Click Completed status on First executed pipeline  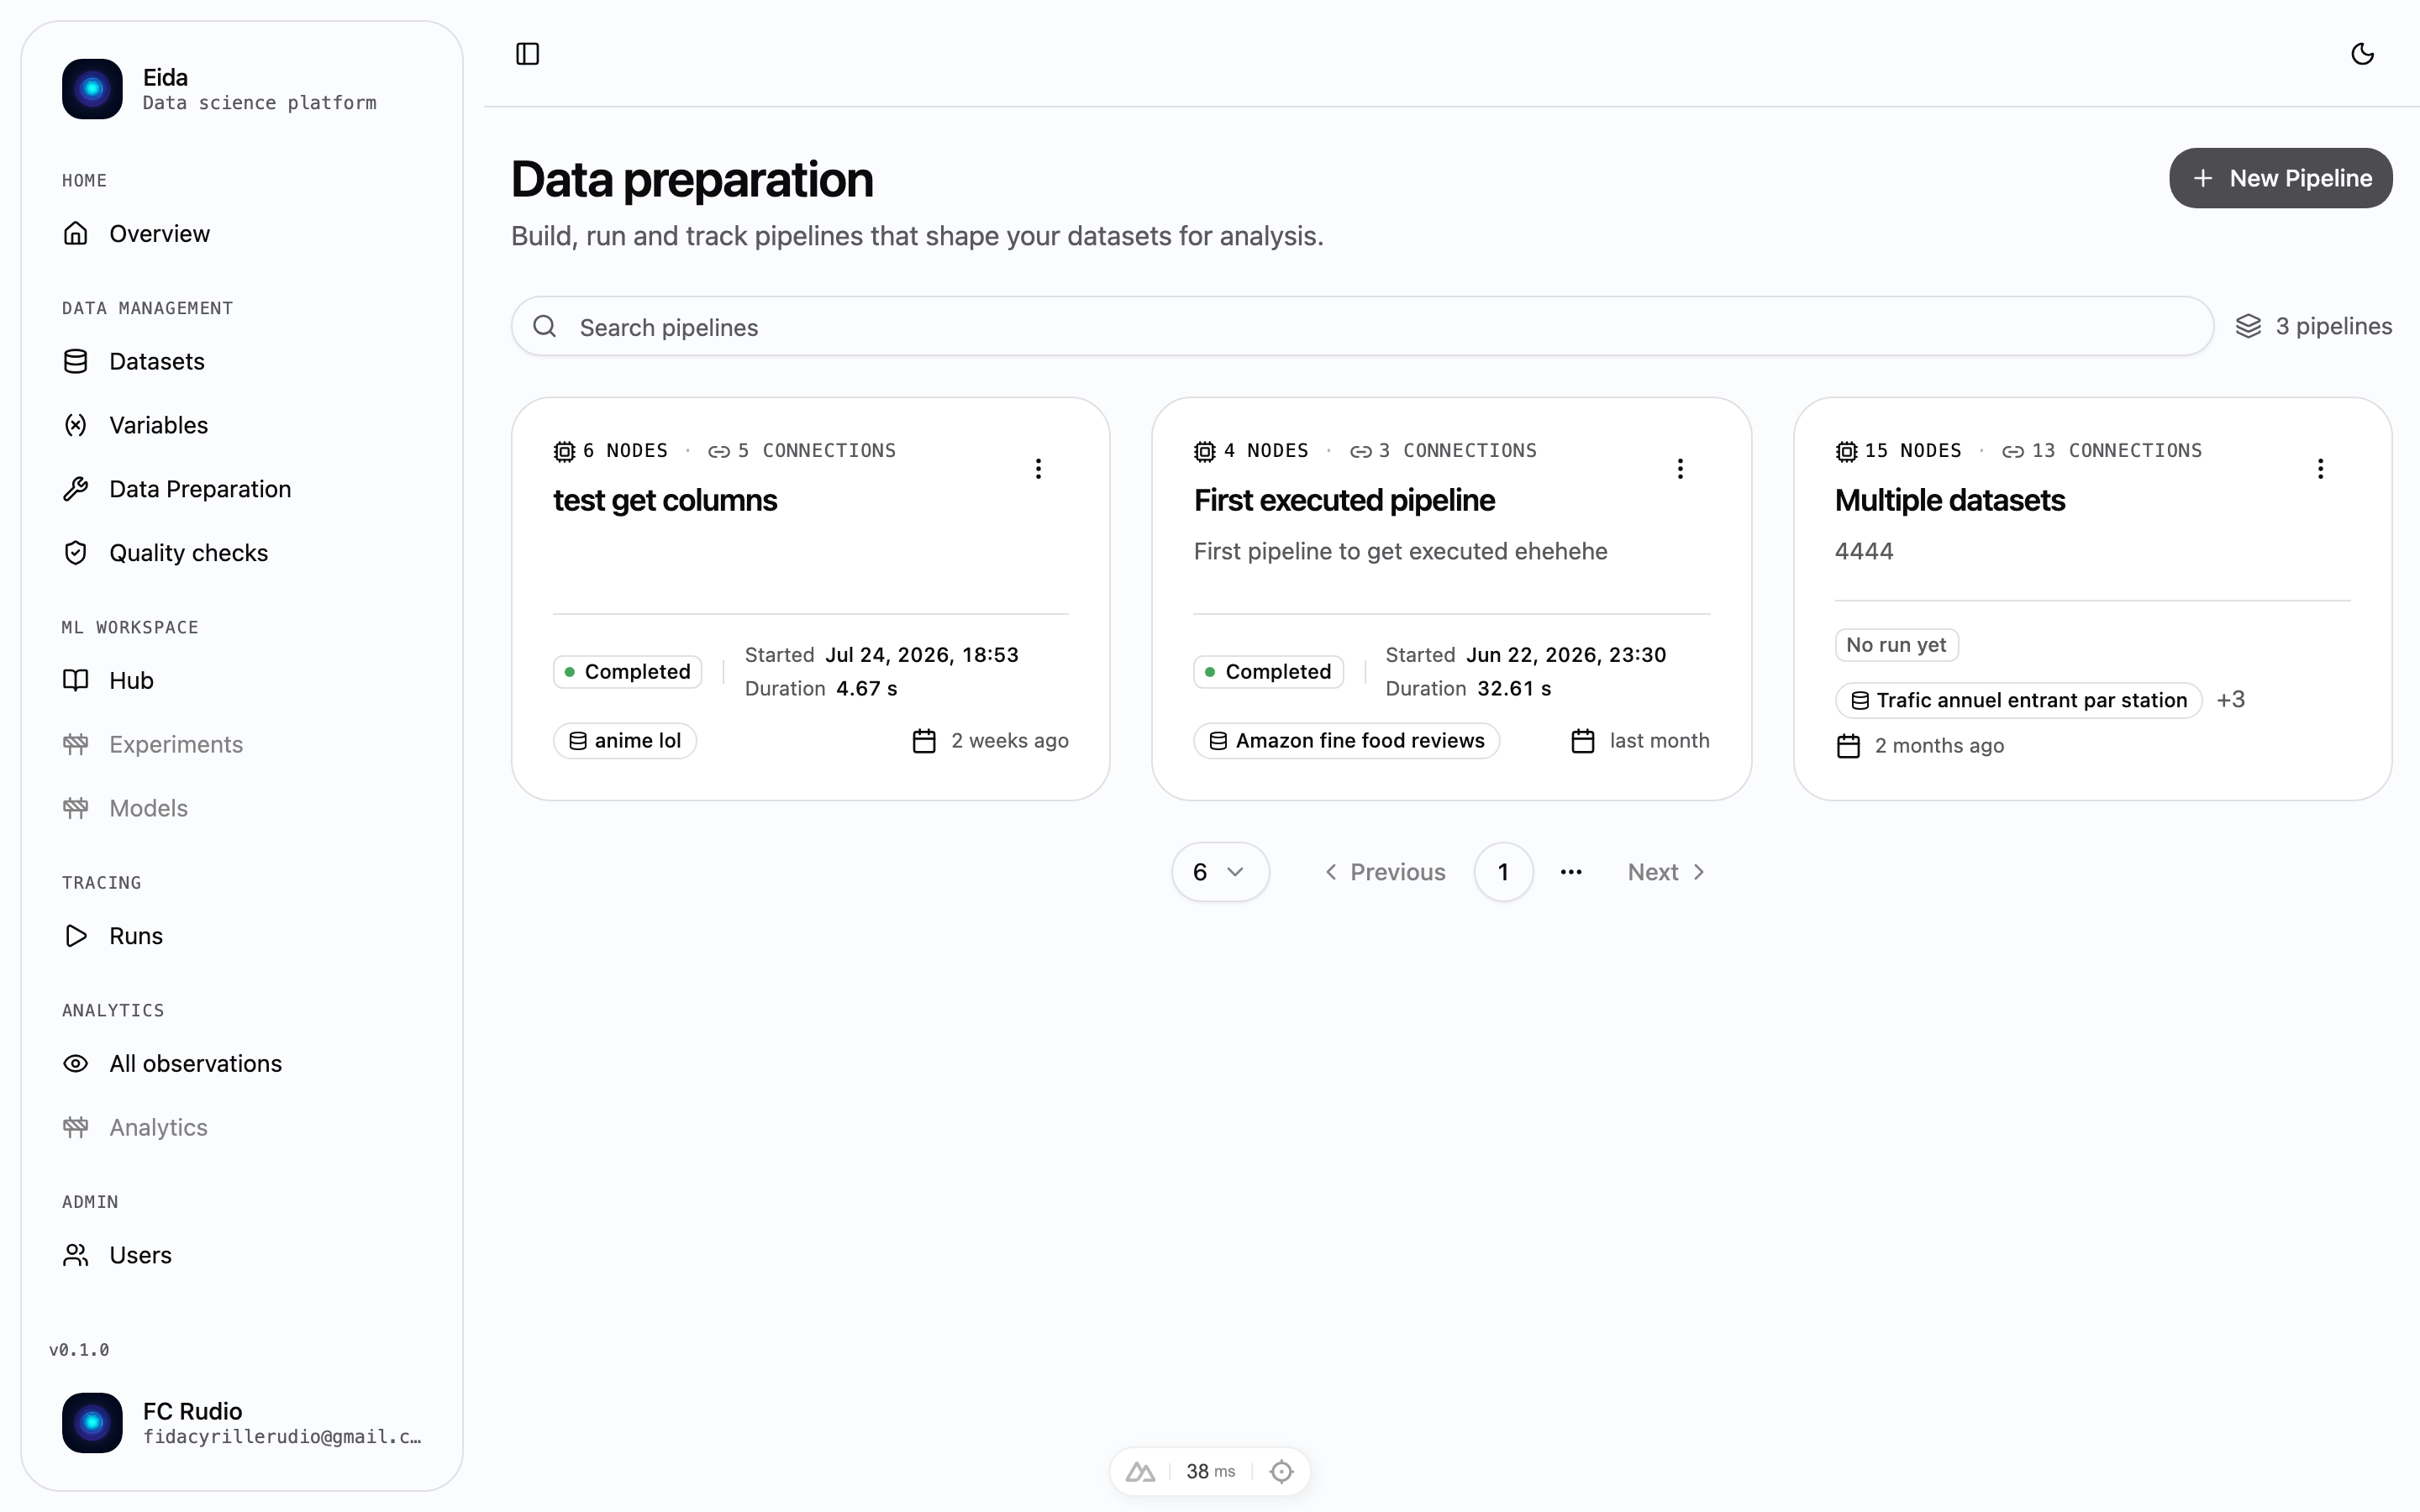[x=1268, y=672]
